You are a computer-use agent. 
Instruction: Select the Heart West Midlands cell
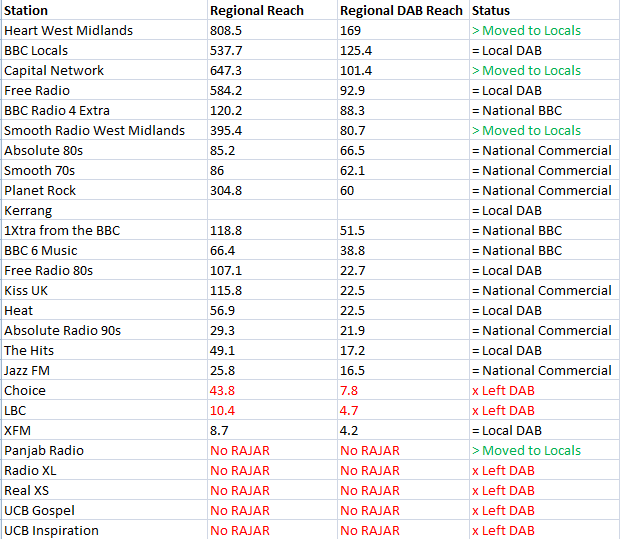pyautogui.click(x=104, y=30)
